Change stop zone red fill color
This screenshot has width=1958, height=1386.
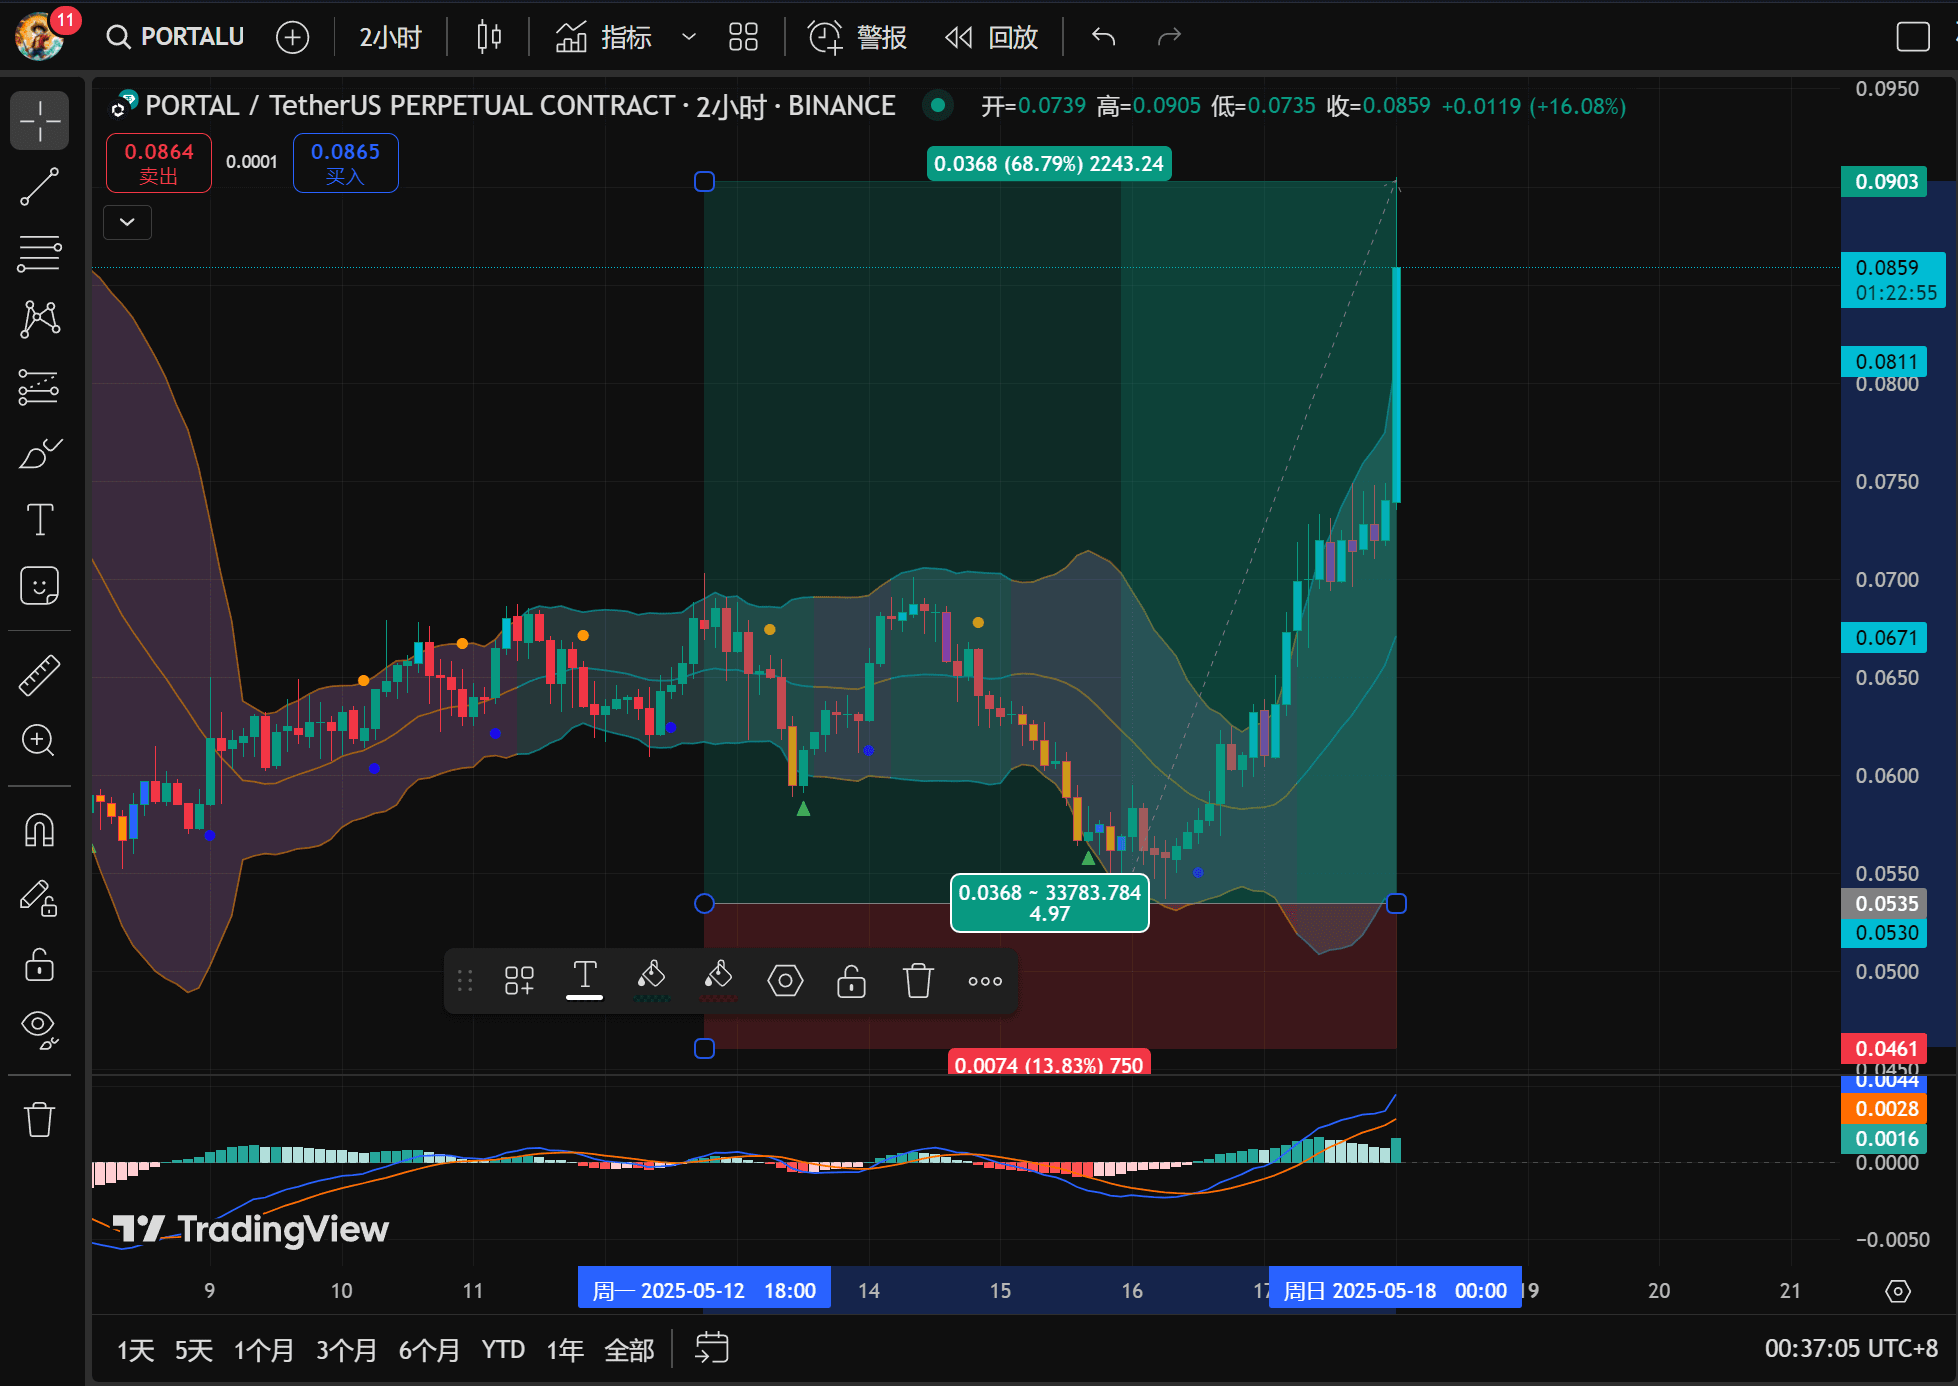coord(719,981)
